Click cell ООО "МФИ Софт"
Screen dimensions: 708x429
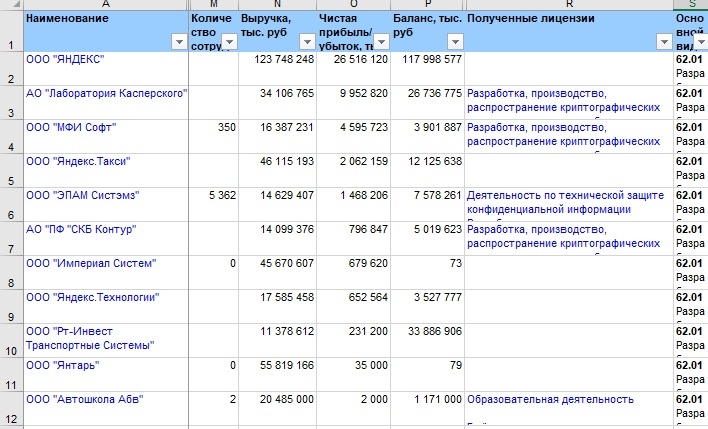106,136
